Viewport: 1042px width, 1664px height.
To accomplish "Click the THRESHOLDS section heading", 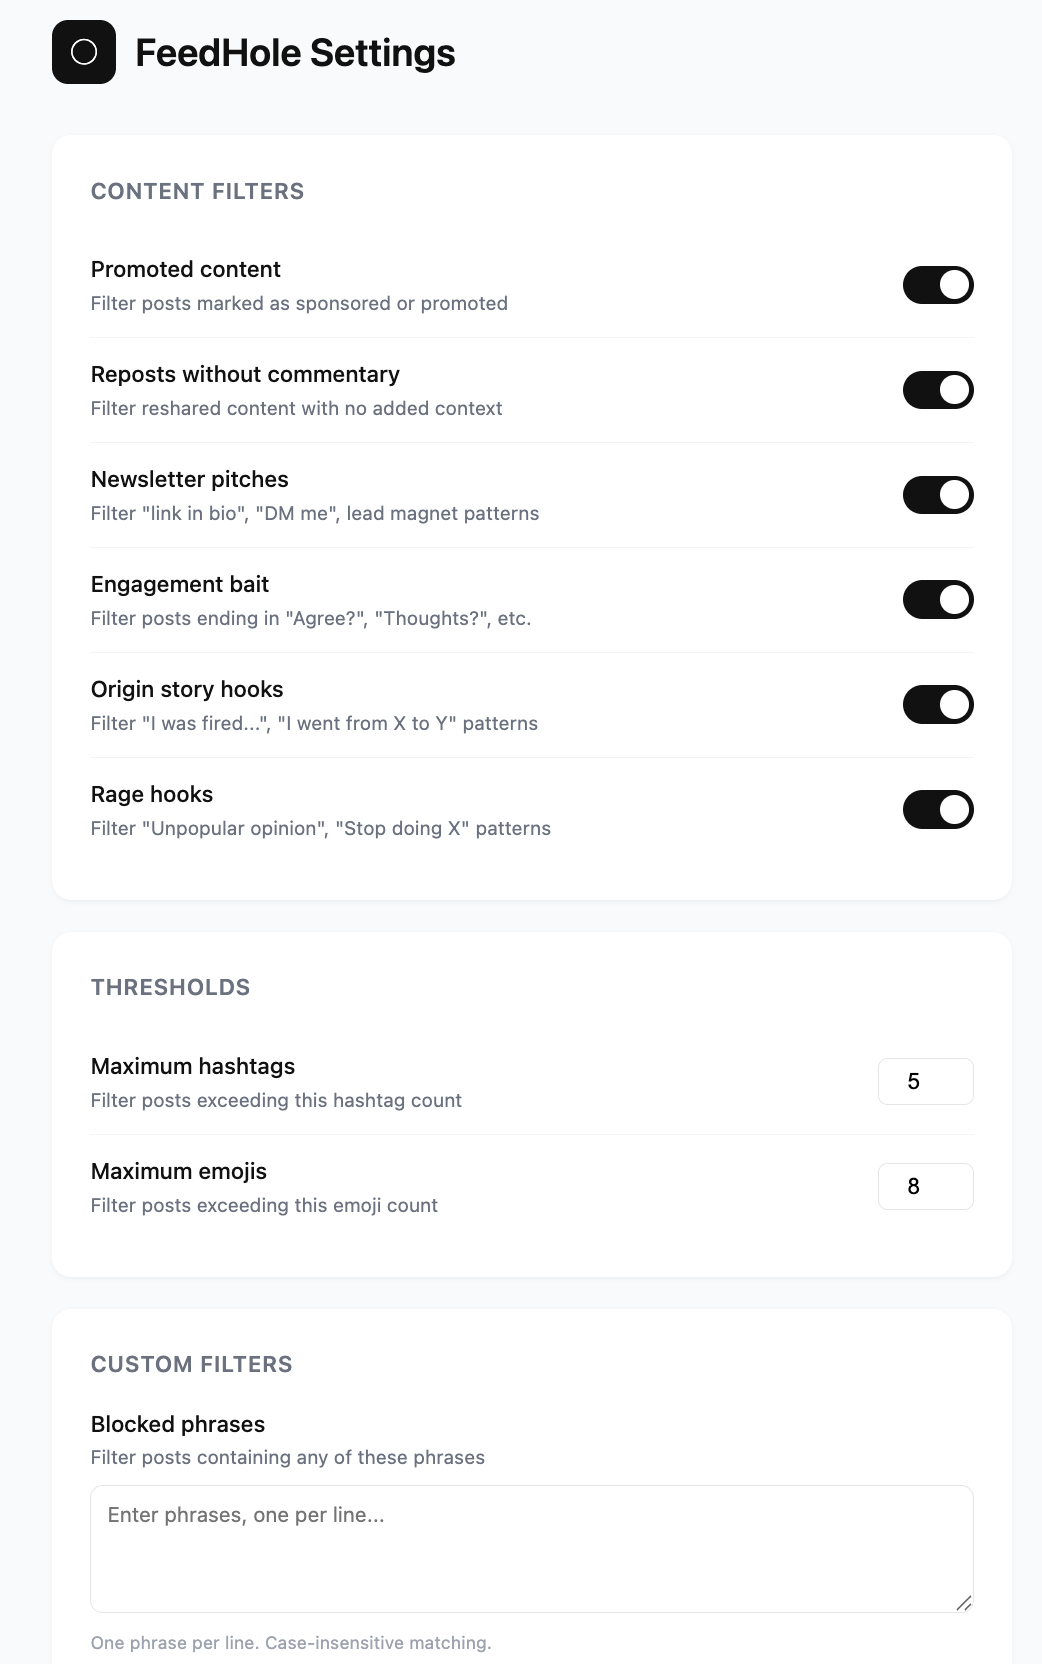I will (x=170, y=987).
